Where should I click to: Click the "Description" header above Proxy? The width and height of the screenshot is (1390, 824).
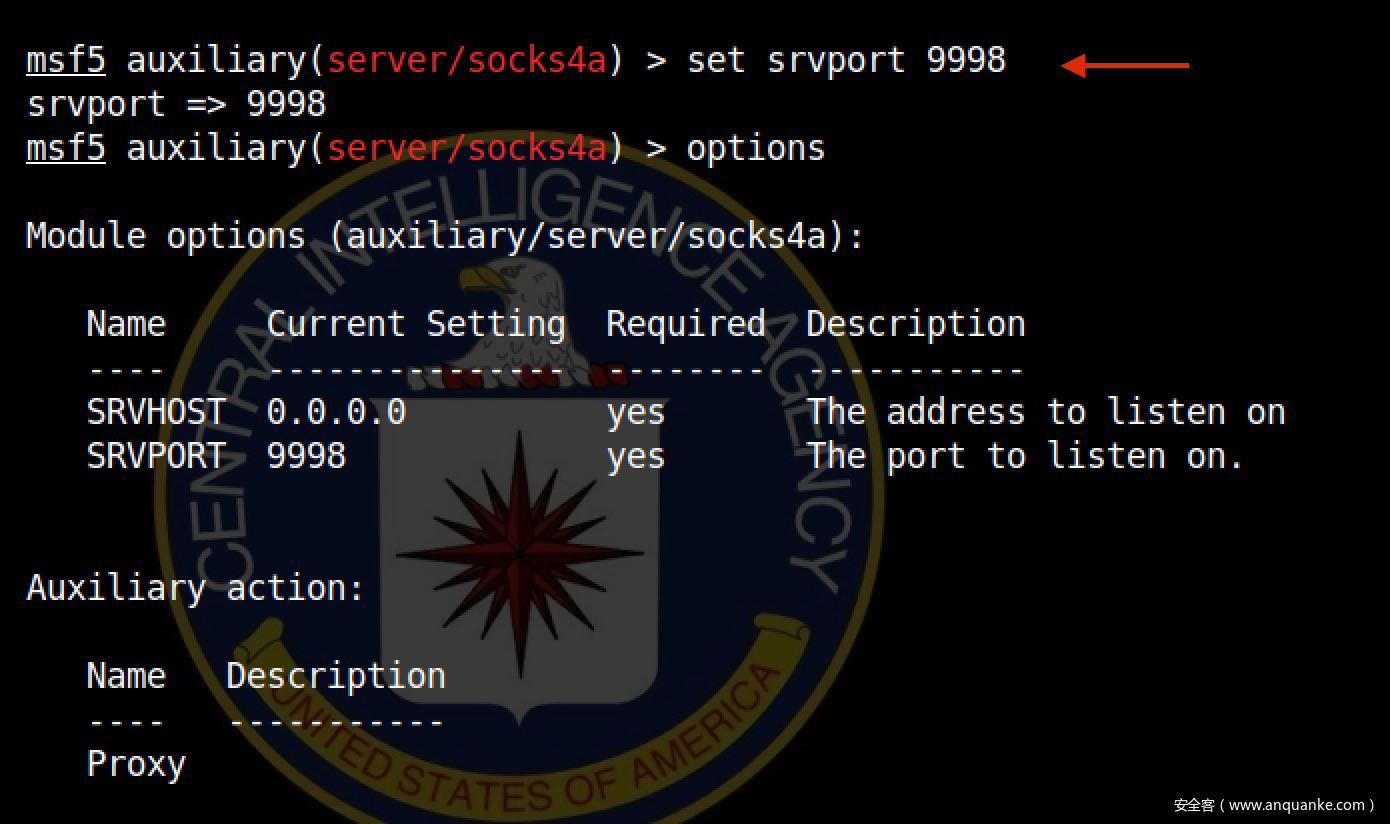[x=336, y=676]
